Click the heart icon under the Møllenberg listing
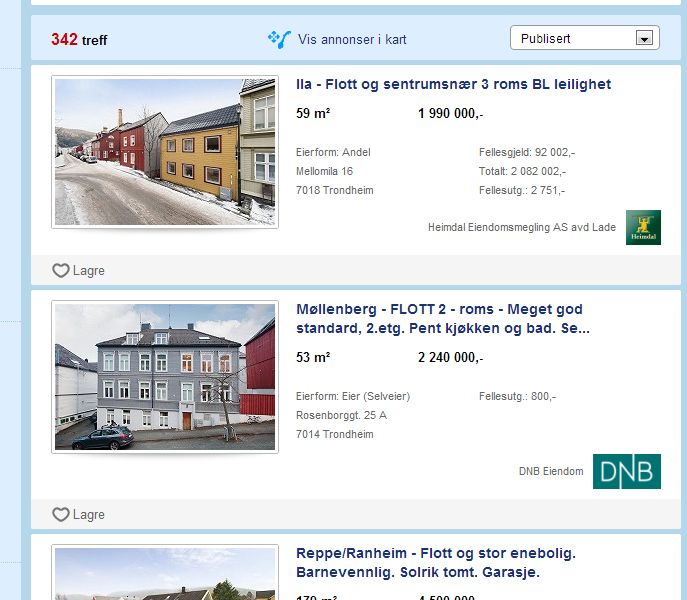 coord(61,514)
